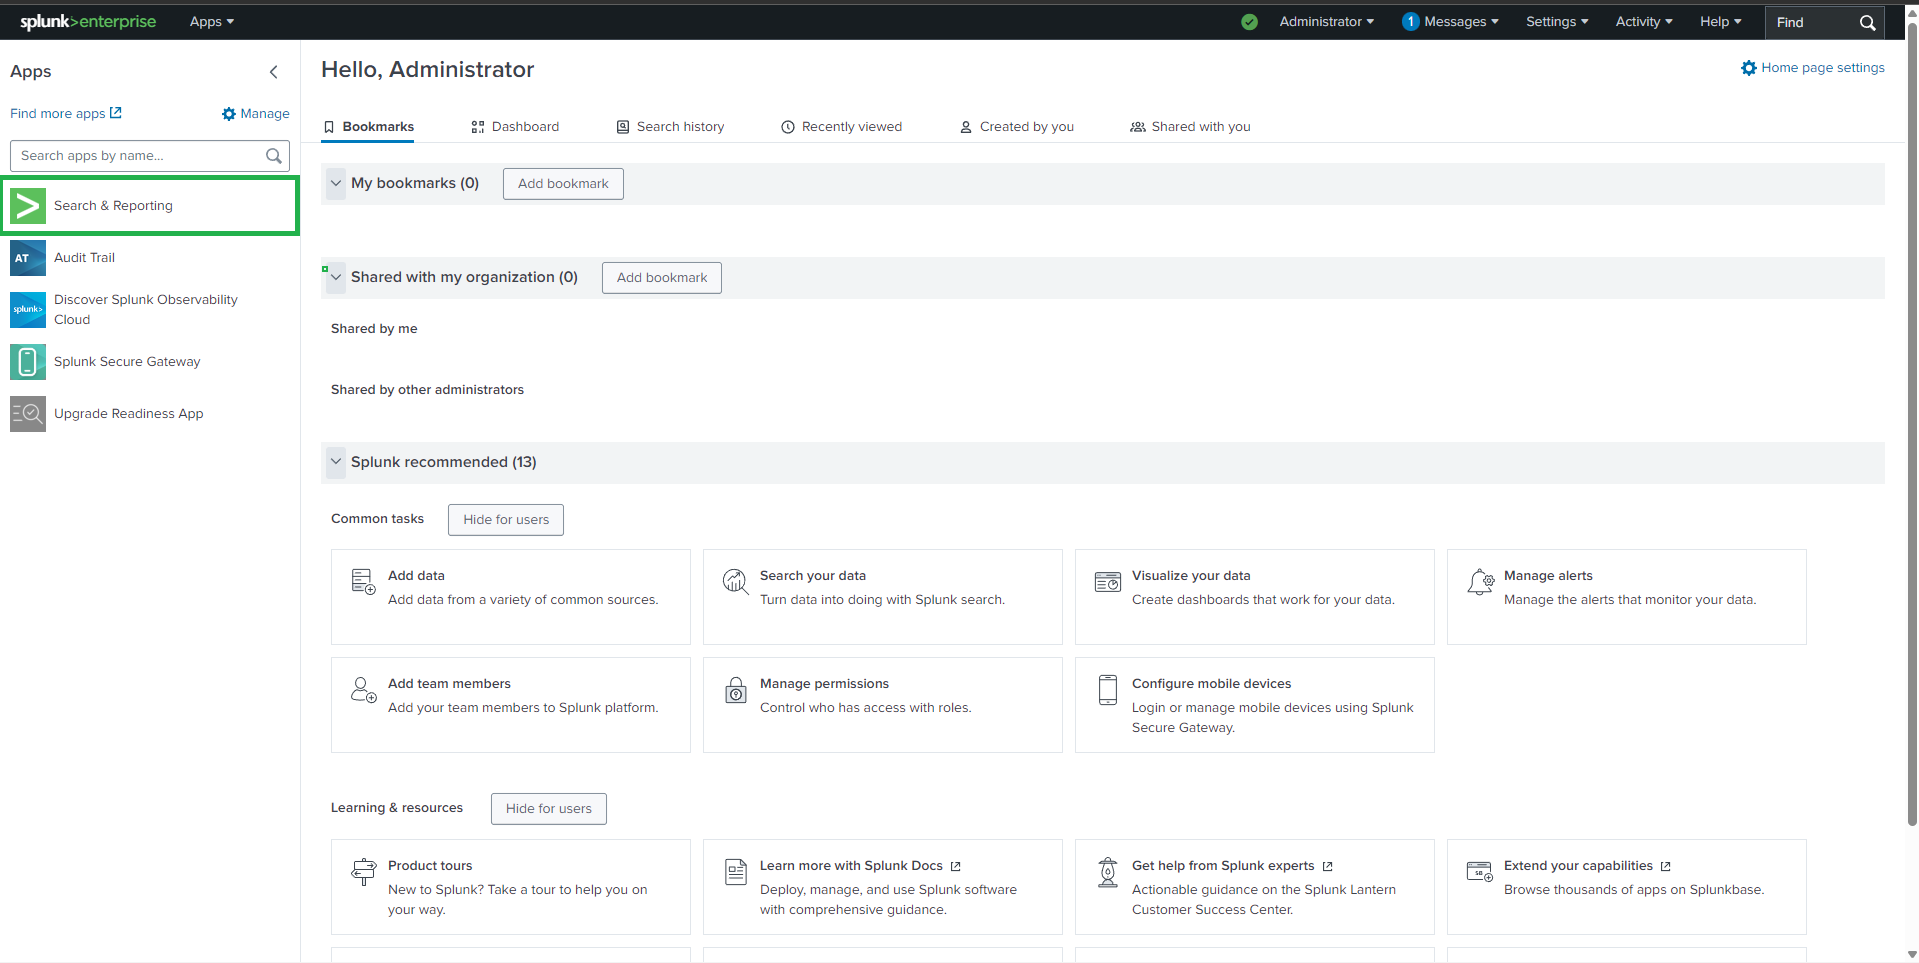This screenshot has height=963, width=1919.
Task: Click the Manage alerts card title
Action: (1548, 576)
